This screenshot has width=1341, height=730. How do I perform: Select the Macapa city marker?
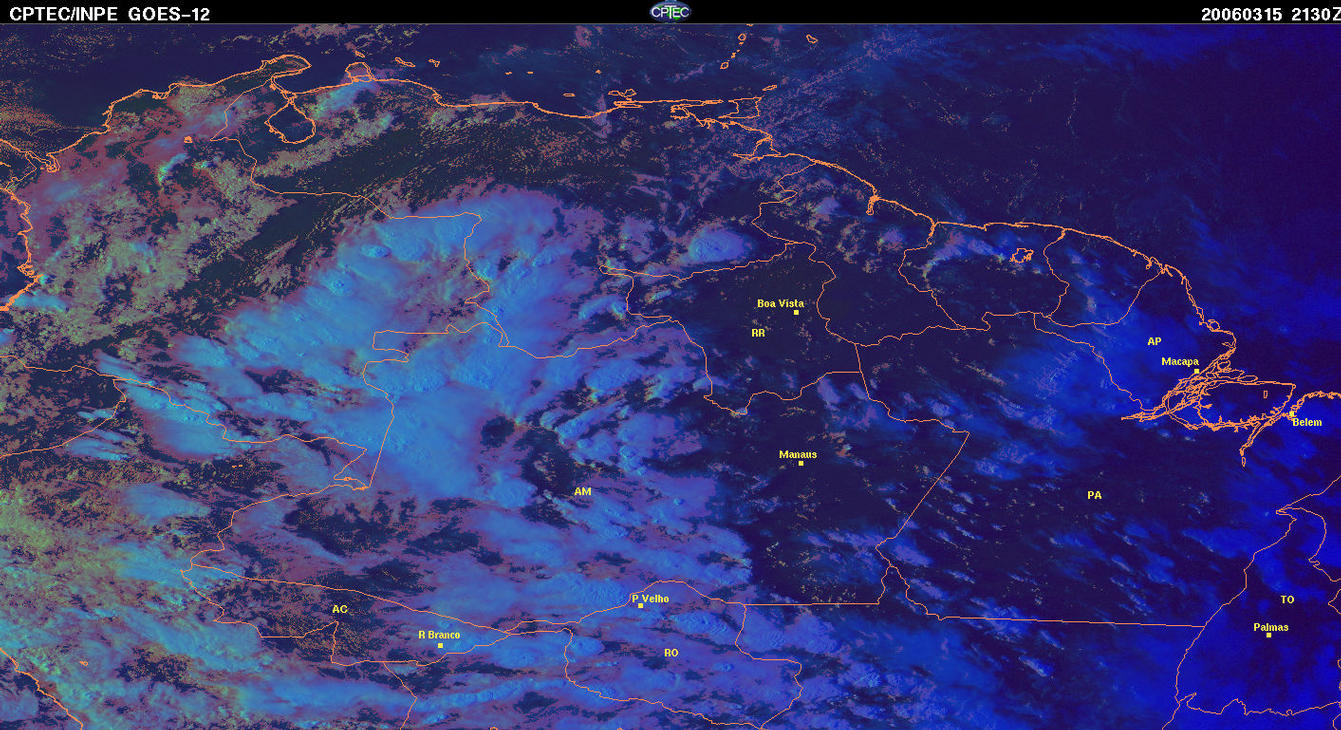tap(1196, 371)
